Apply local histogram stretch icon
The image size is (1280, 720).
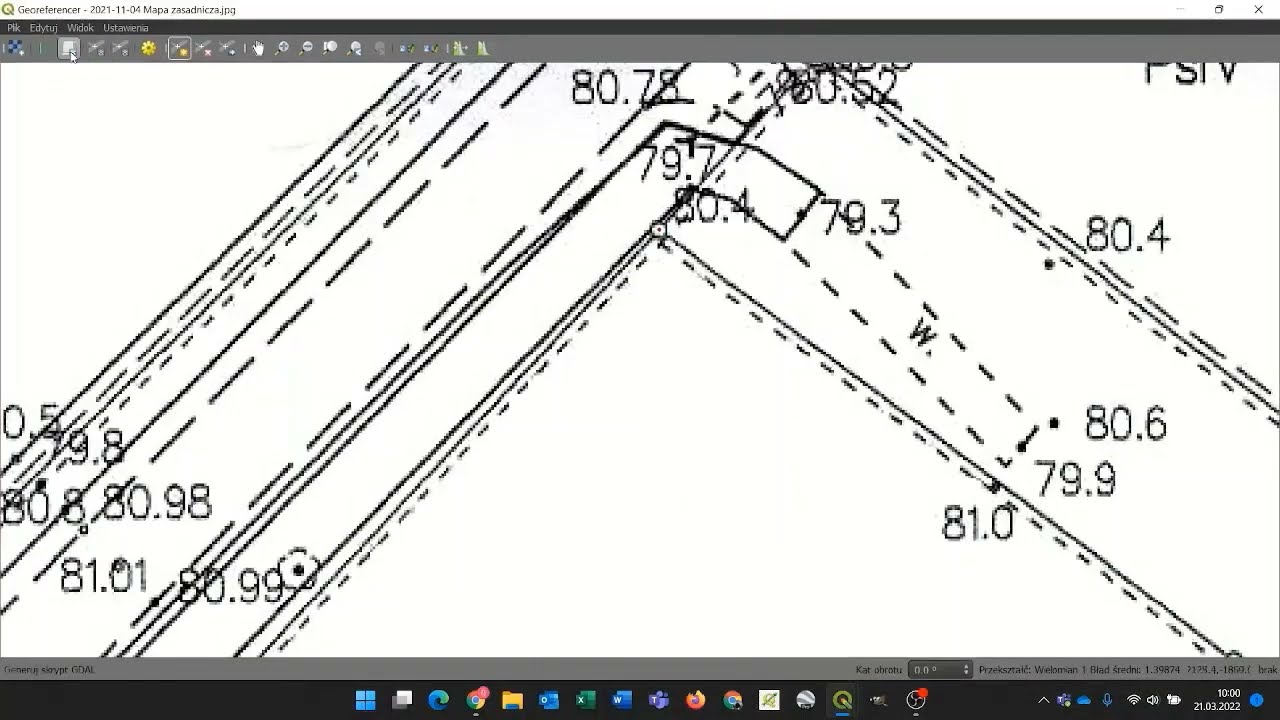(483, 48)
